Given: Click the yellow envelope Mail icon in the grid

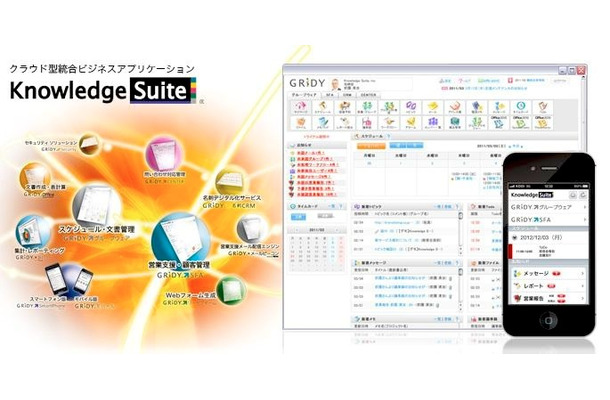Looking at the screenshot, I should 432,107.
